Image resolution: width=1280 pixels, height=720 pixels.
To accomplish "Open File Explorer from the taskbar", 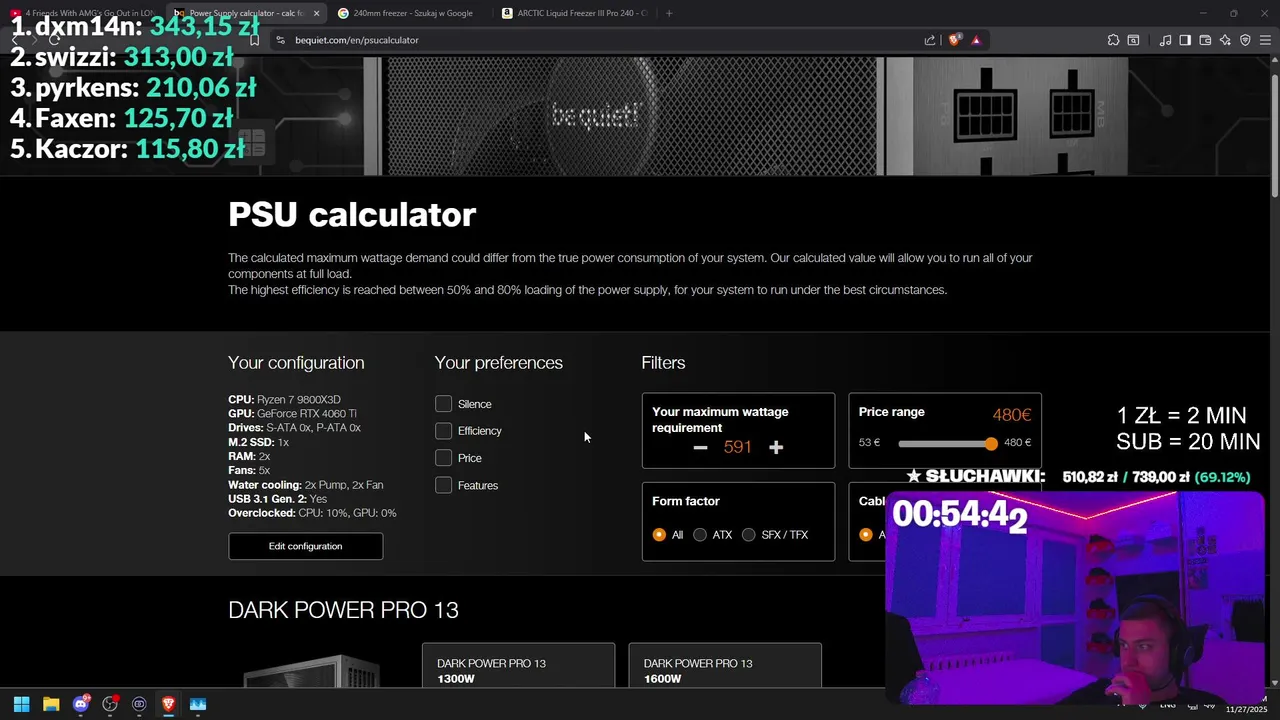I will pyautogui.click(x=51, y=704).
